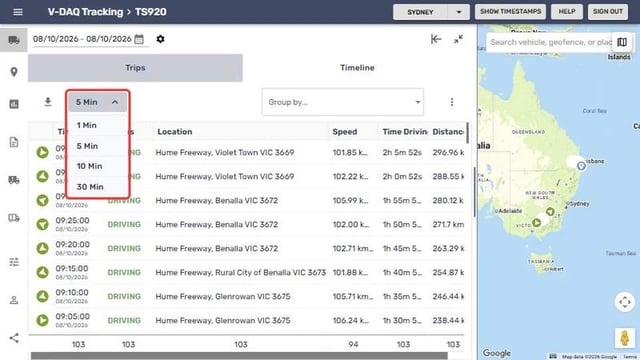This screenshot has height=360, width=640.
Task: Click the V-DAQ Tracking breadcrumb
Action: (85, 12)
